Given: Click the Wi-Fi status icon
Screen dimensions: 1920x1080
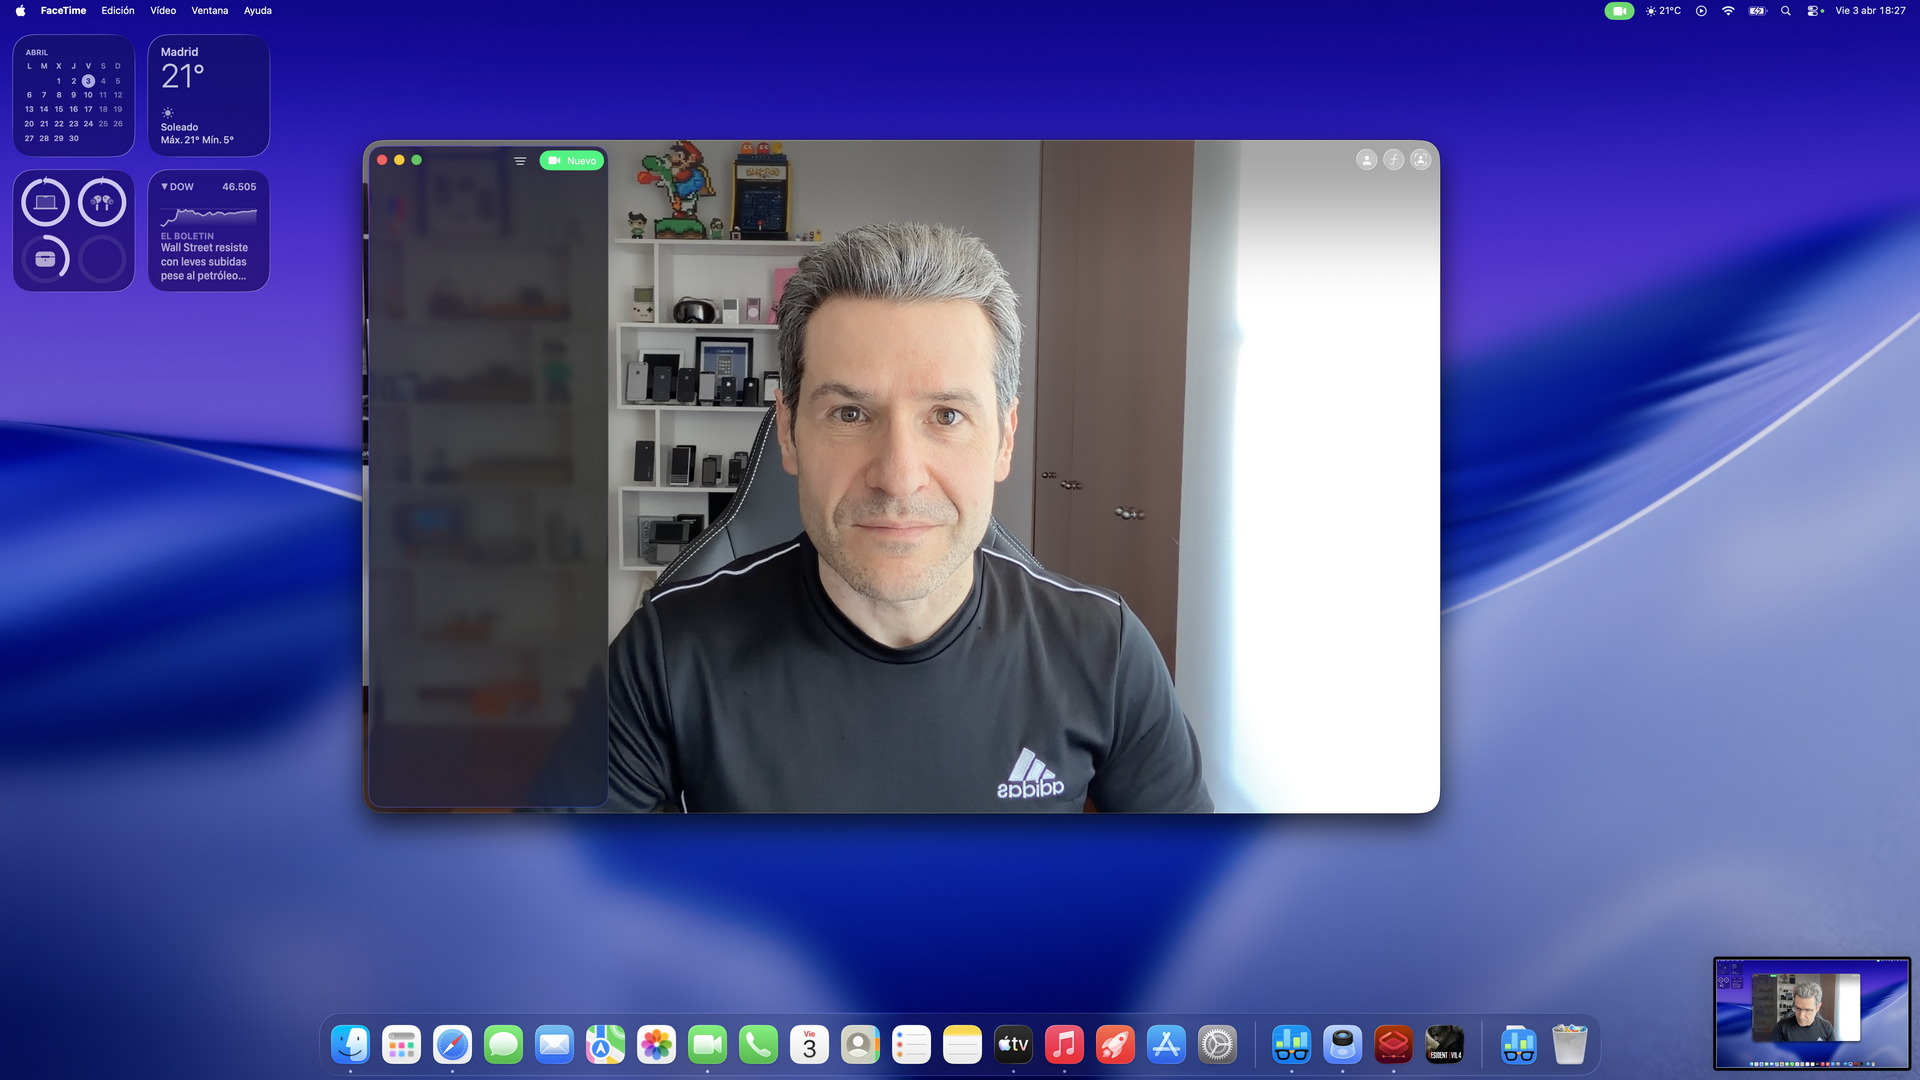Looking at the screenshot, I should (1728, 11).
